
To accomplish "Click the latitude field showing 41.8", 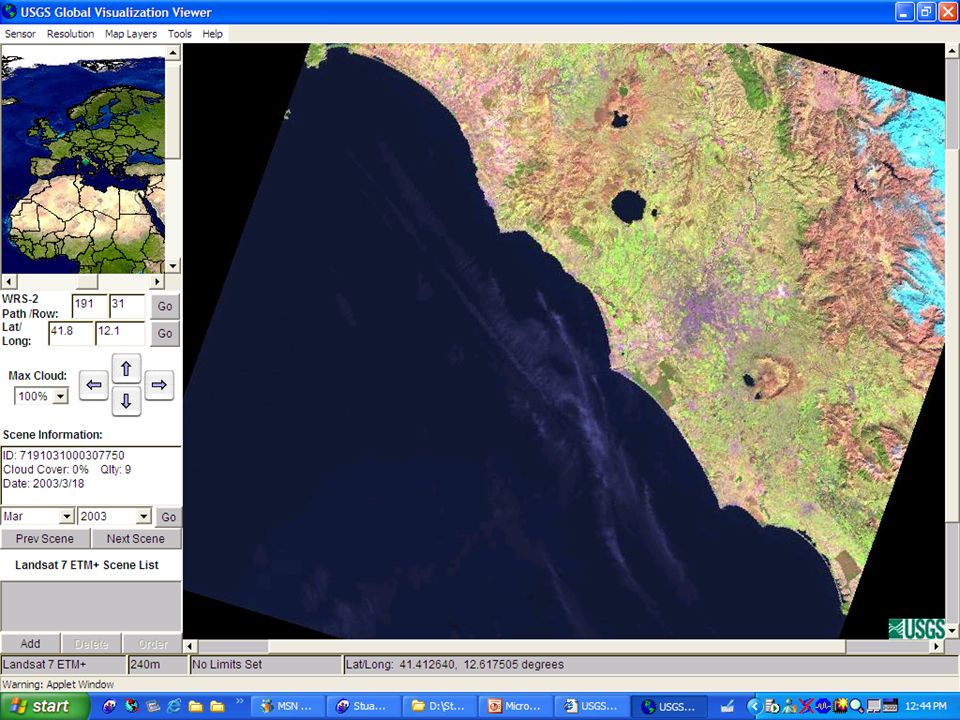I will tap(71, 333).
